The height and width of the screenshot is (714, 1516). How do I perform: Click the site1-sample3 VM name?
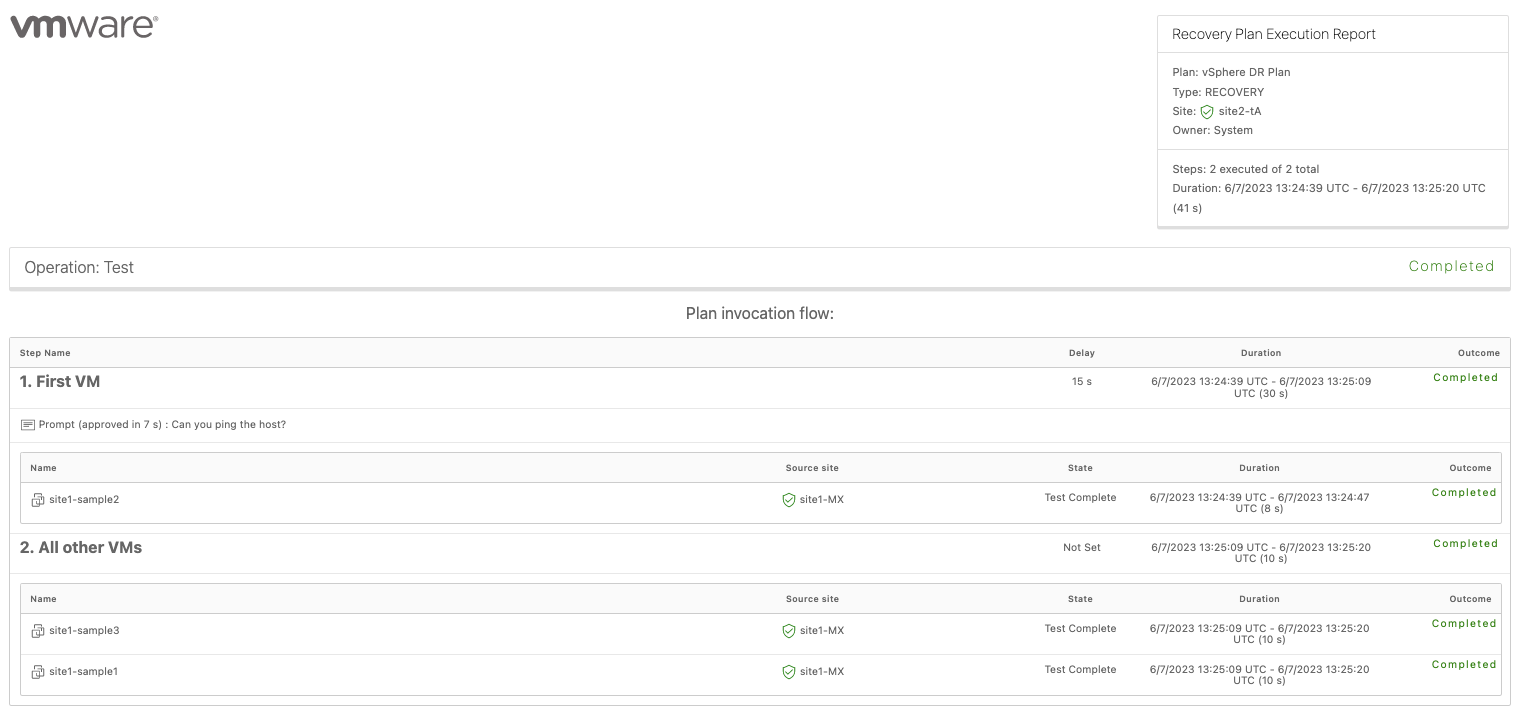point(84,630)
